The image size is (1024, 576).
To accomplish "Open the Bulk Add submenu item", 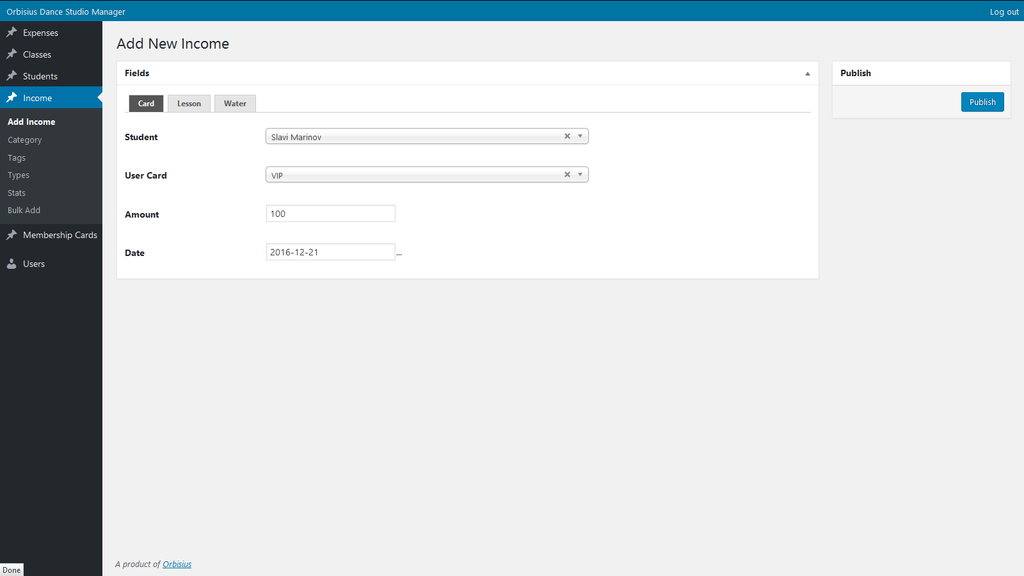I will click(x=24, y=210).
